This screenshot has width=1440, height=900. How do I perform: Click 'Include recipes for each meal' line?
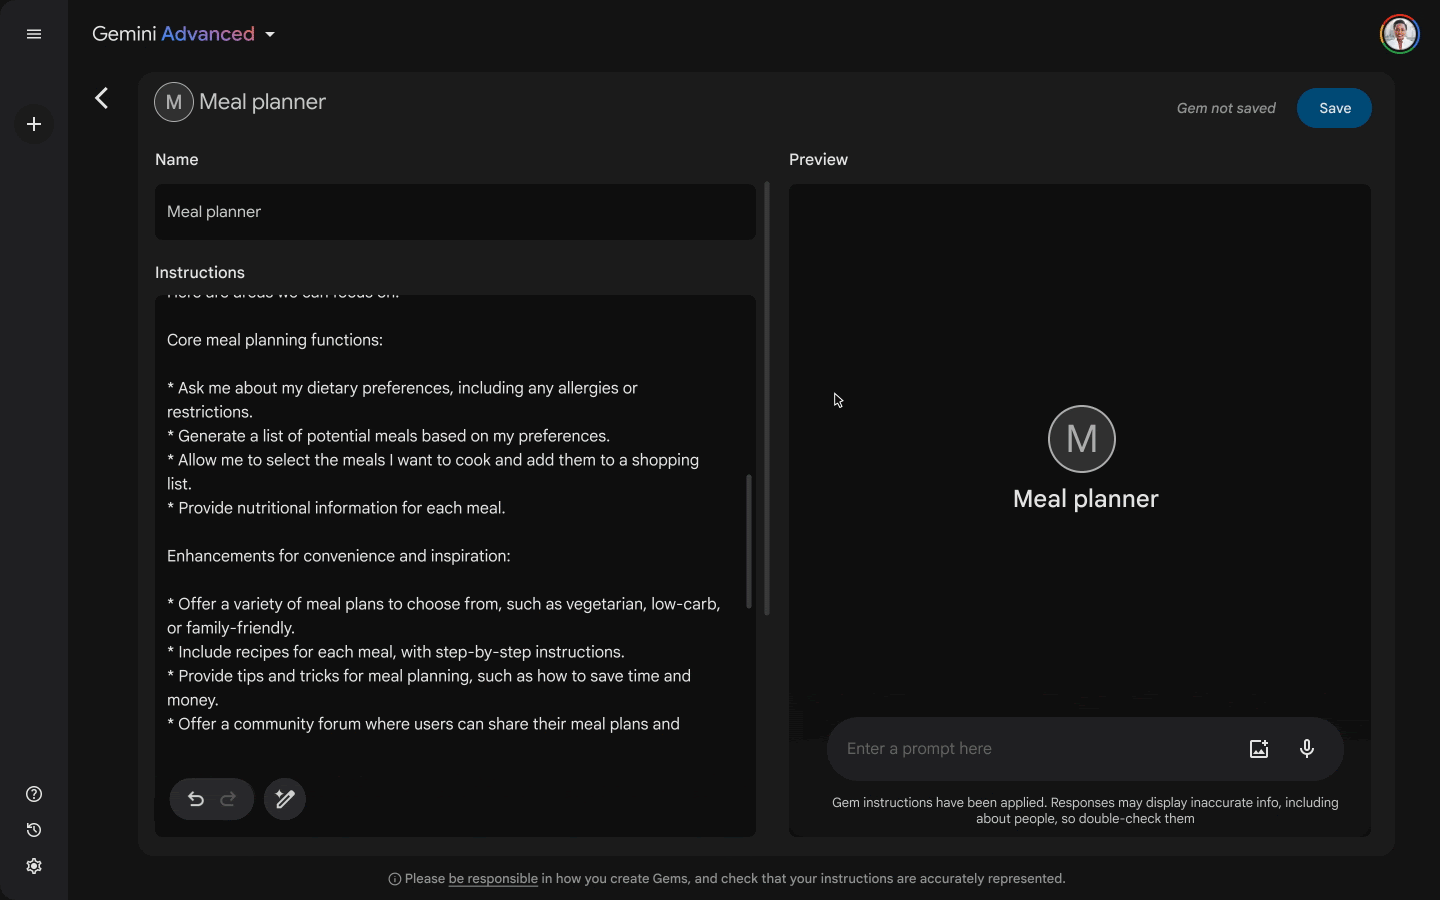pyautogui.click(x=396, y=652)
